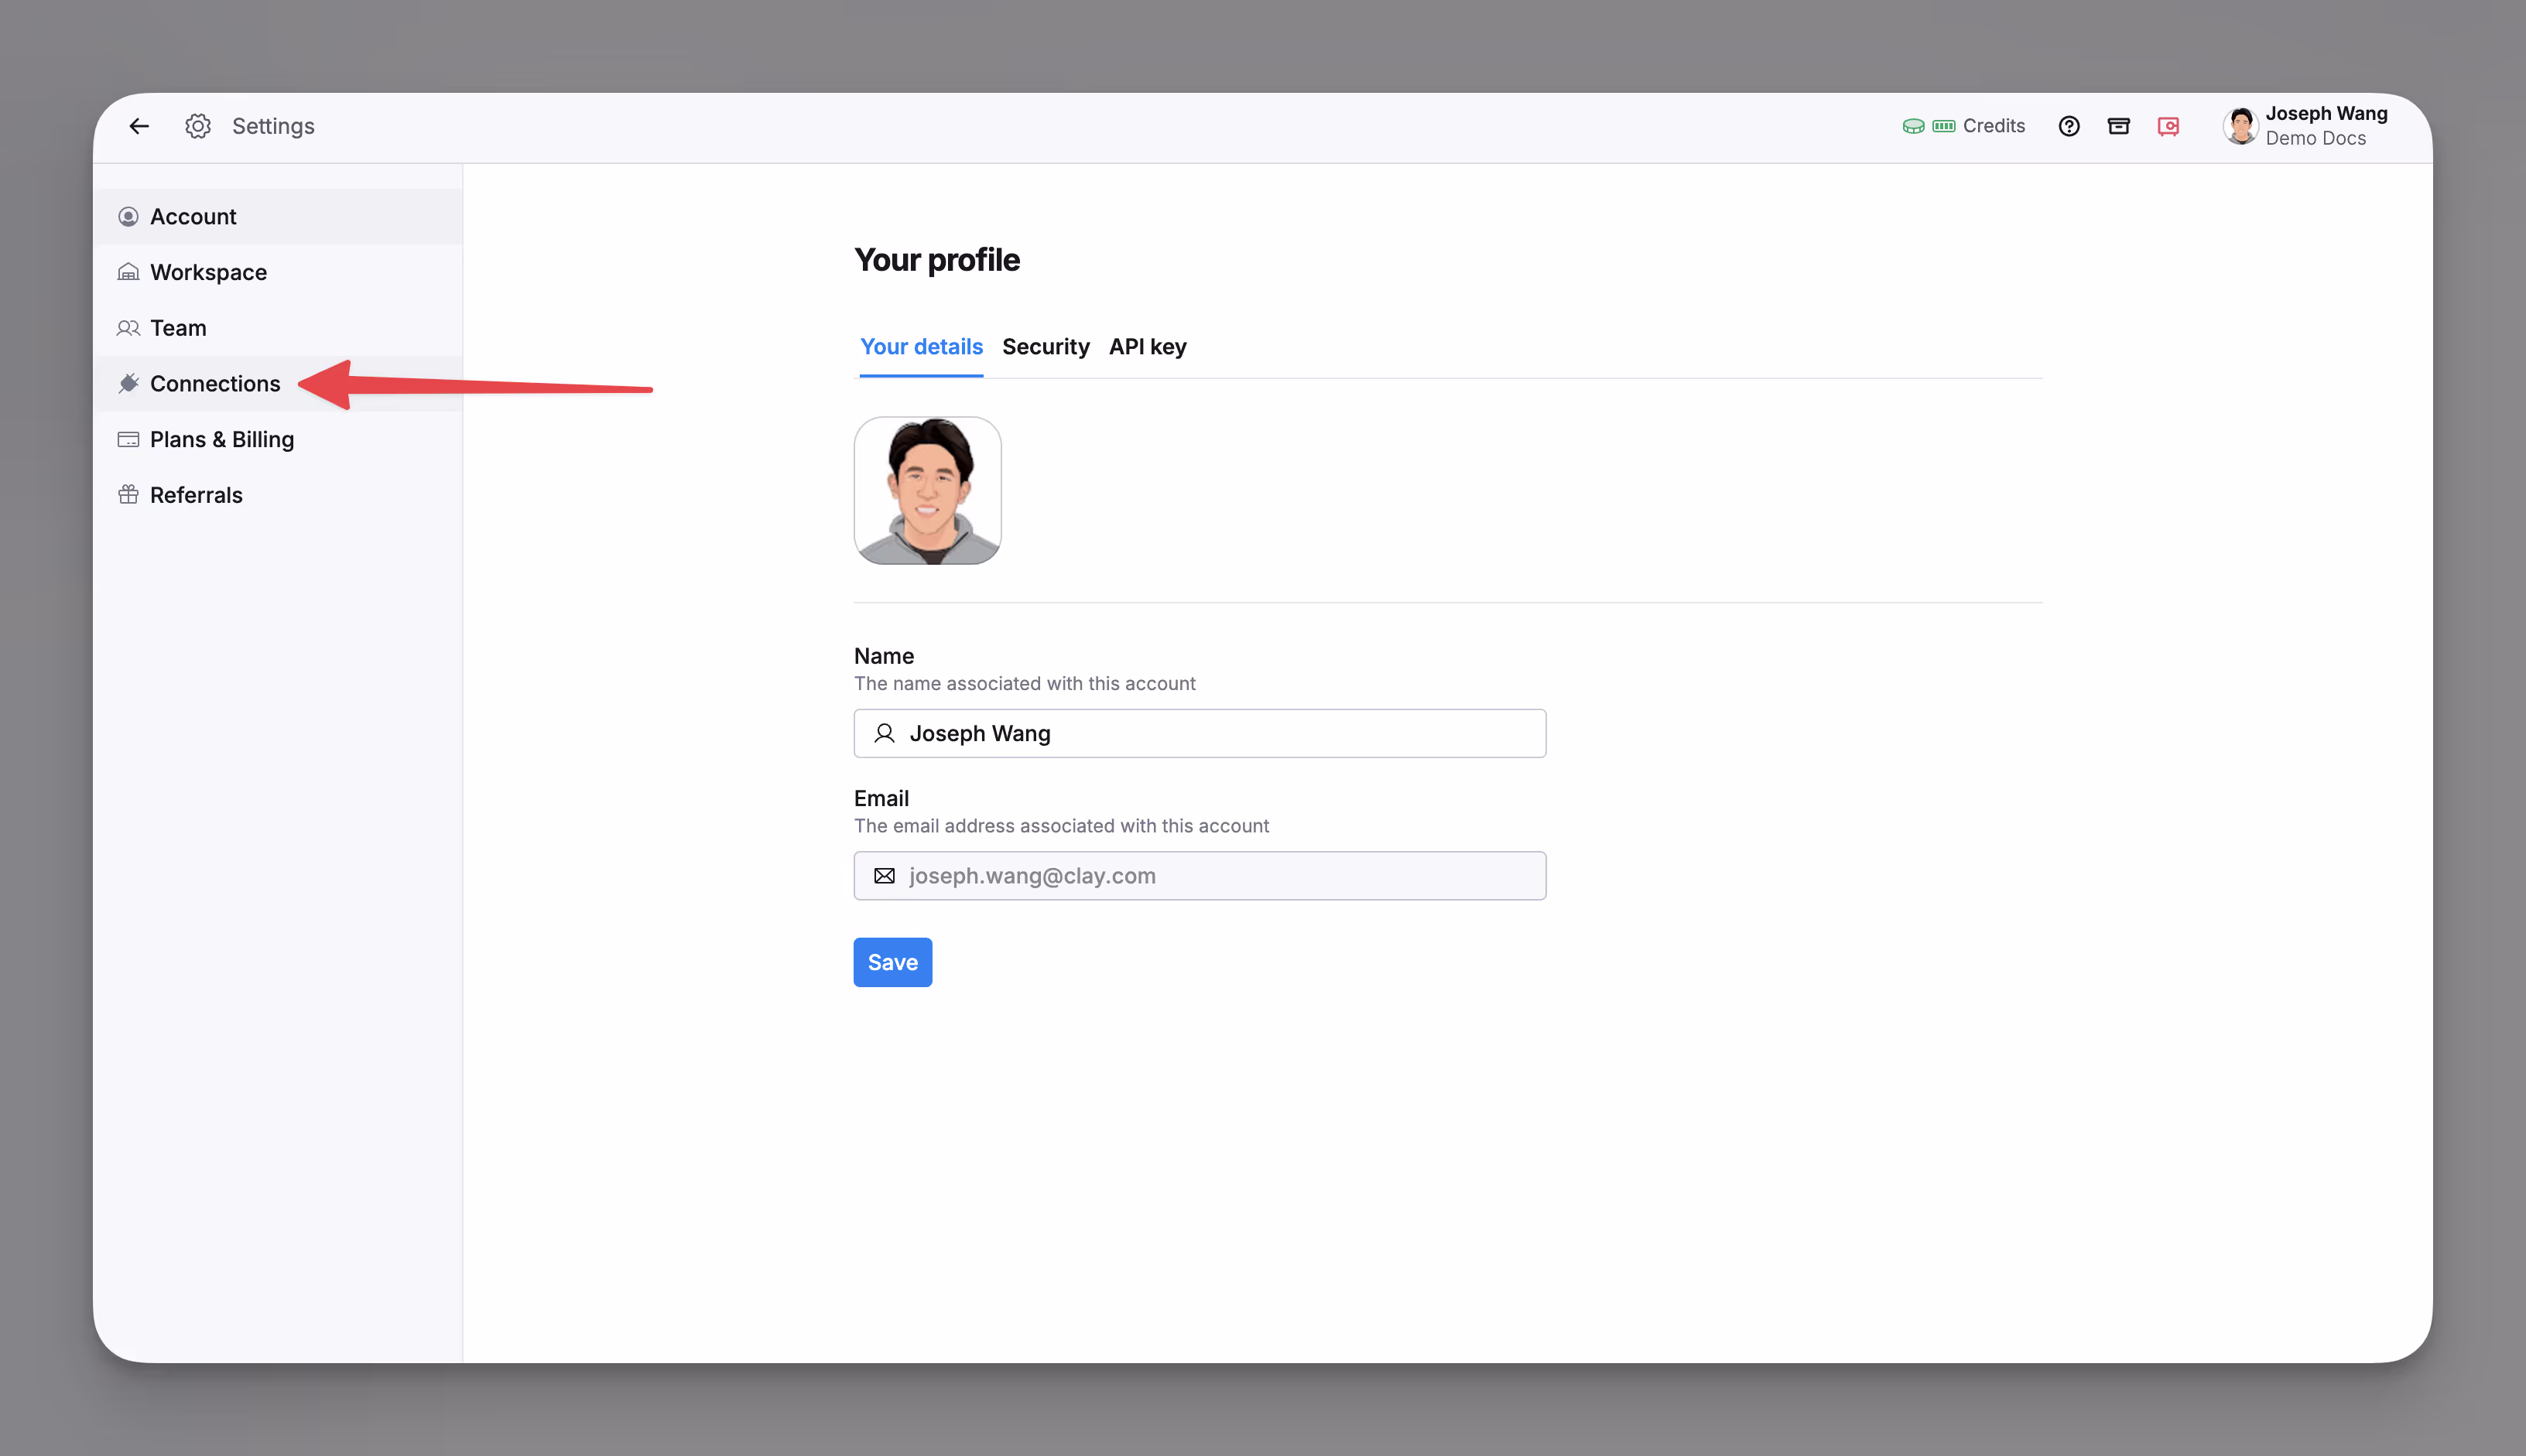
Task: Open Plans & Billing settings
Action: (x=278, y=440)
